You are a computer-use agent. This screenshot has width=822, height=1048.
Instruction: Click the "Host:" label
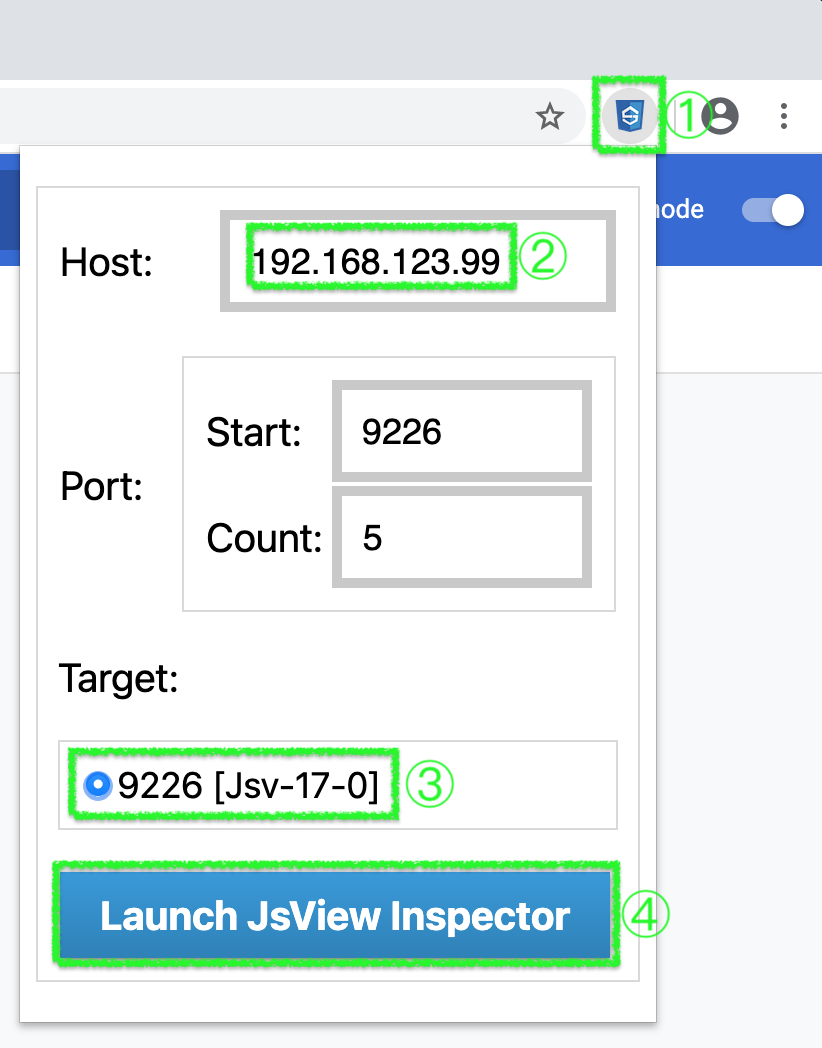[106, 263]
